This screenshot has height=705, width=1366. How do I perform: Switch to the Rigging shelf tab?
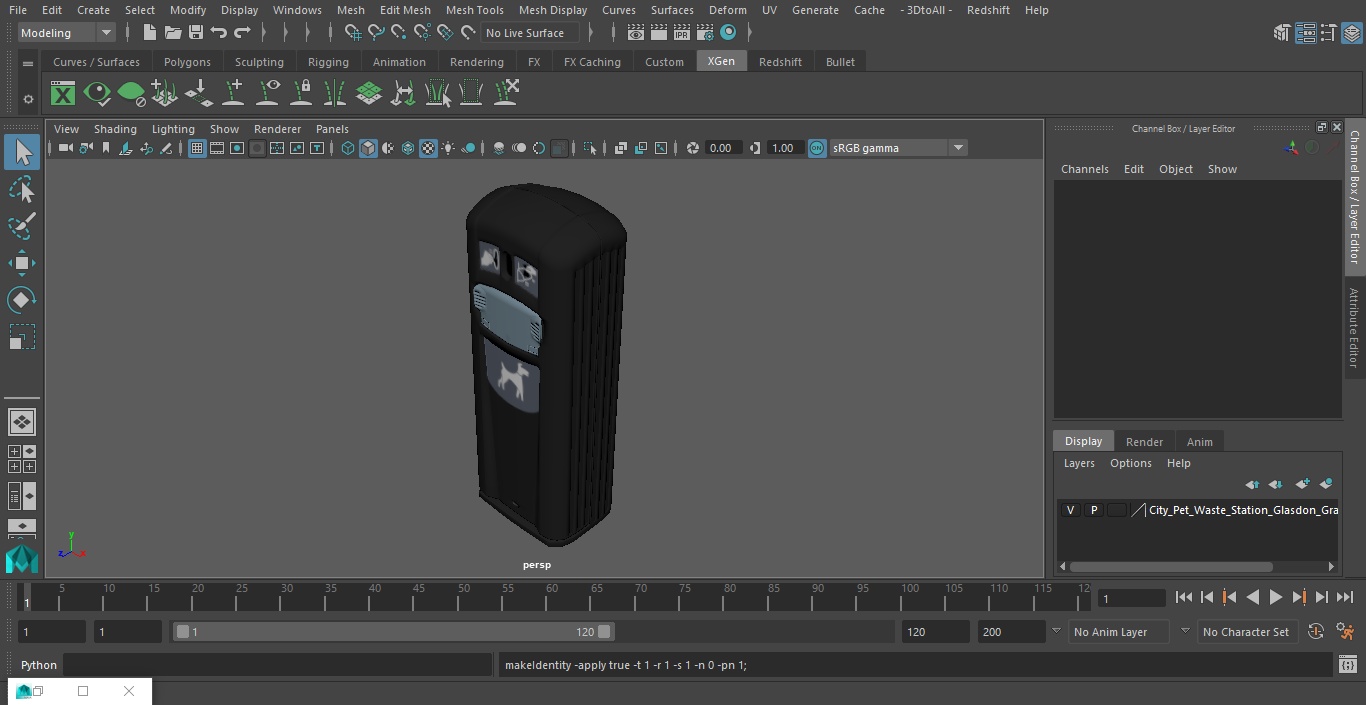coord(328,62)
